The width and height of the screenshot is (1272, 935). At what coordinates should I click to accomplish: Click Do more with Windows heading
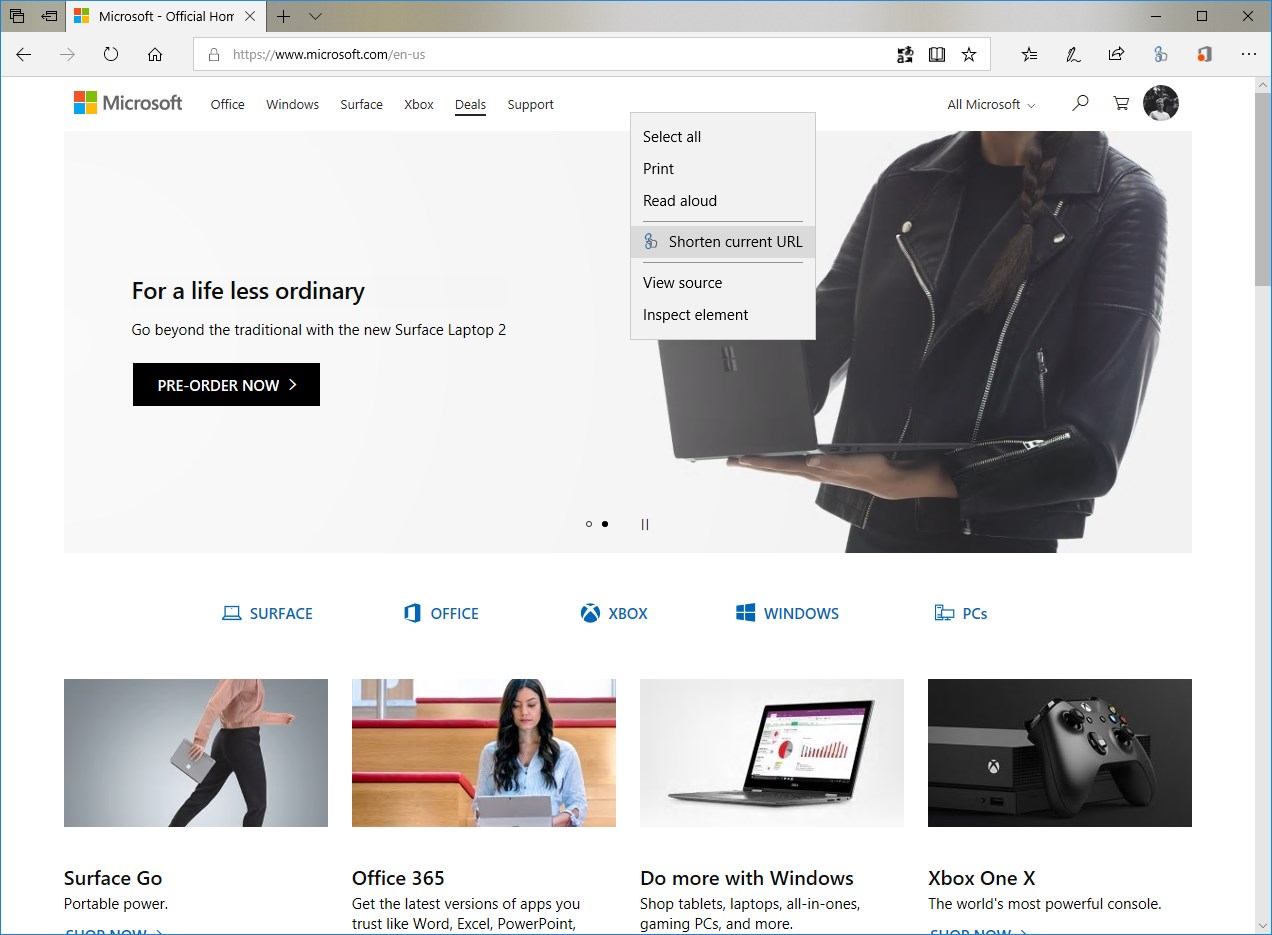tap(747, 878)
